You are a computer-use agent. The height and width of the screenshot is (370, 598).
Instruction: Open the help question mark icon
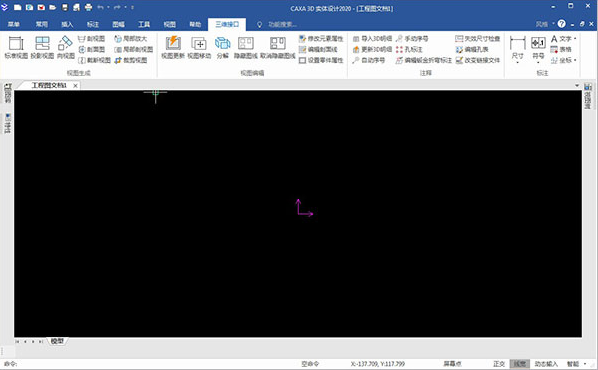(561, 24)
